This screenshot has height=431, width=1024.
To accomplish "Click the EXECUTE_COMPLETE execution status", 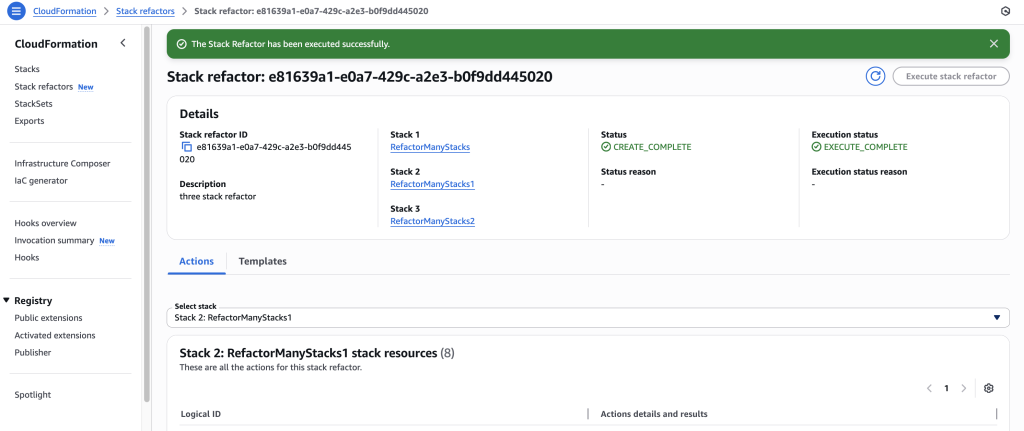I will [x=865, y=147].
